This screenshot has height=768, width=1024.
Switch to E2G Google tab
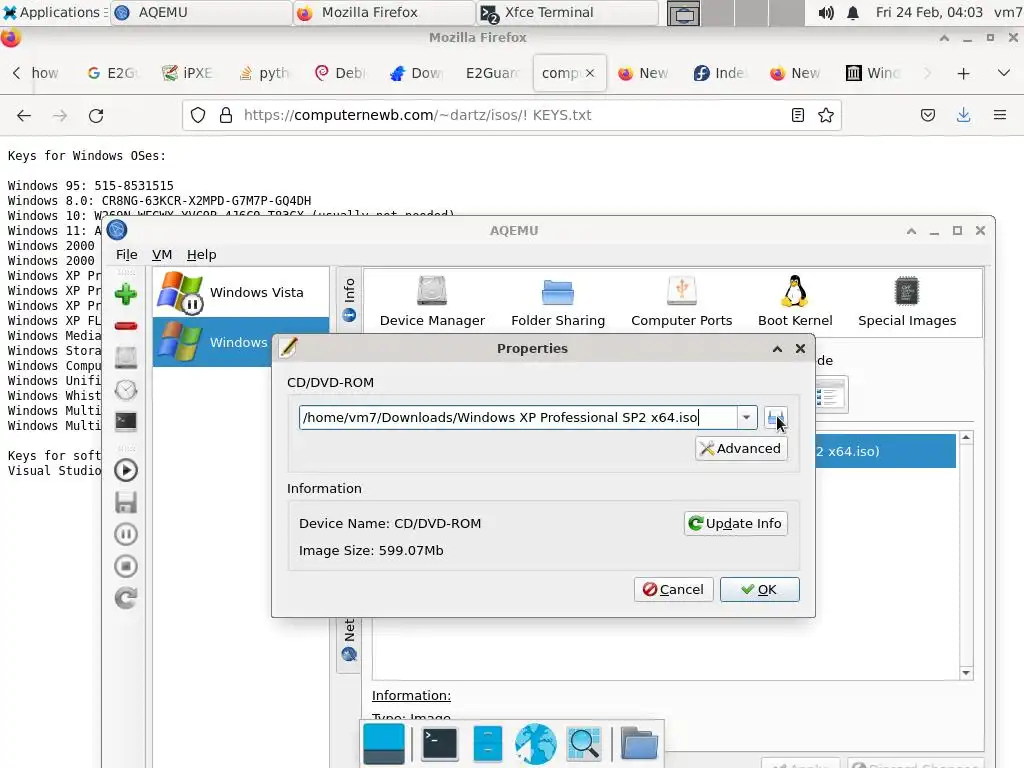tap(112, 73)
